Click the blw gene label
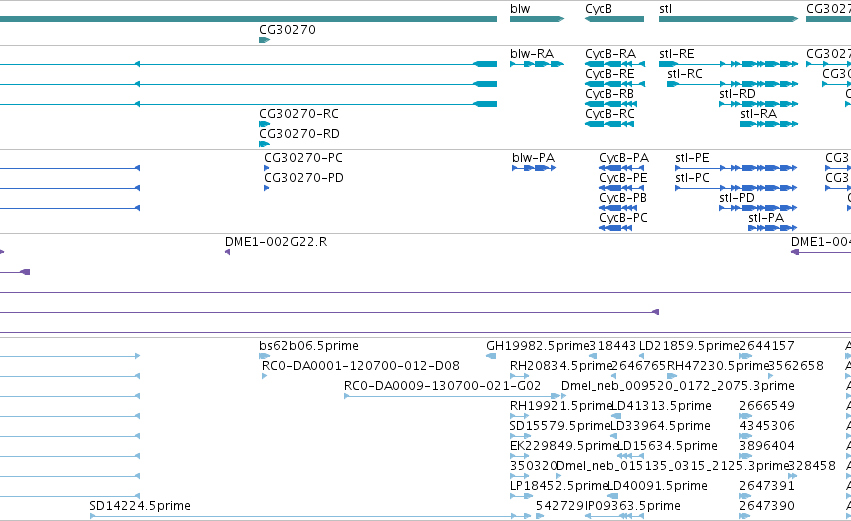The width and height of the screenshot is (851, 521). coord(520,9)
